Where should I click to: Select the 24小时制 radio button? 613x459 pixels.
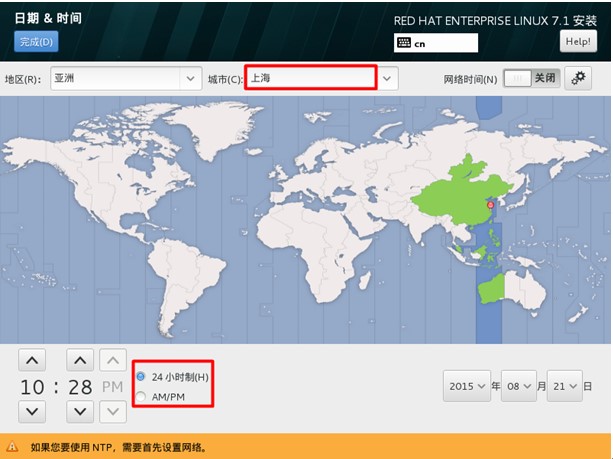(141, 377)
